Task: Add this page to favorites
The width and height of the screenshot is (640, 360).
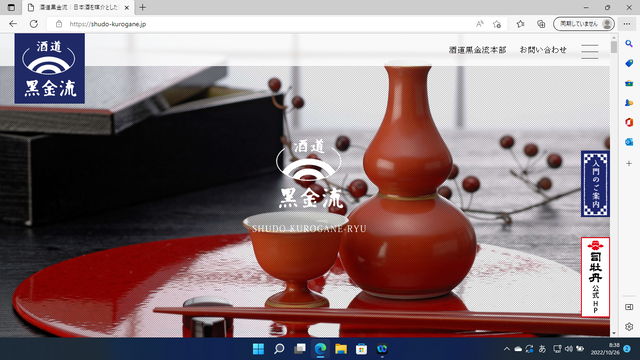Action: click(497, 24)
